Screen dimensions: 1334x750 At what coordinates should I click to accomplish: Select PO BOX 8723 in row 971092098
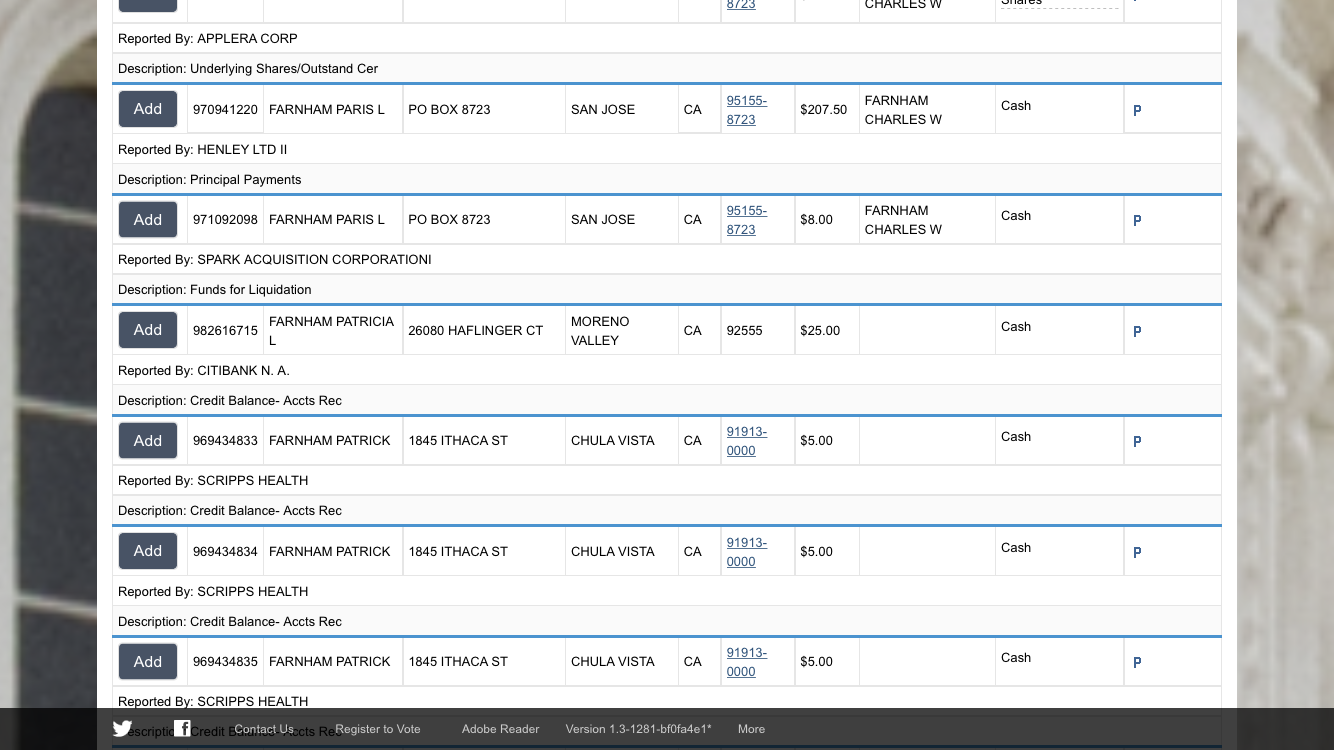pyautogui.click(x=449, y=220)
